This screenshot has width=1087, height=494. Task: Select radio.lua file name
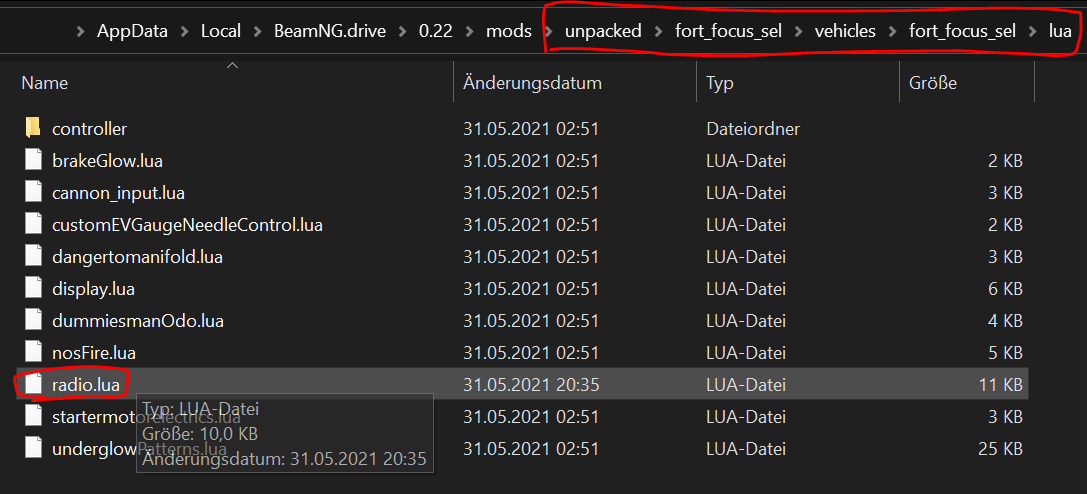tap(85, 385)
